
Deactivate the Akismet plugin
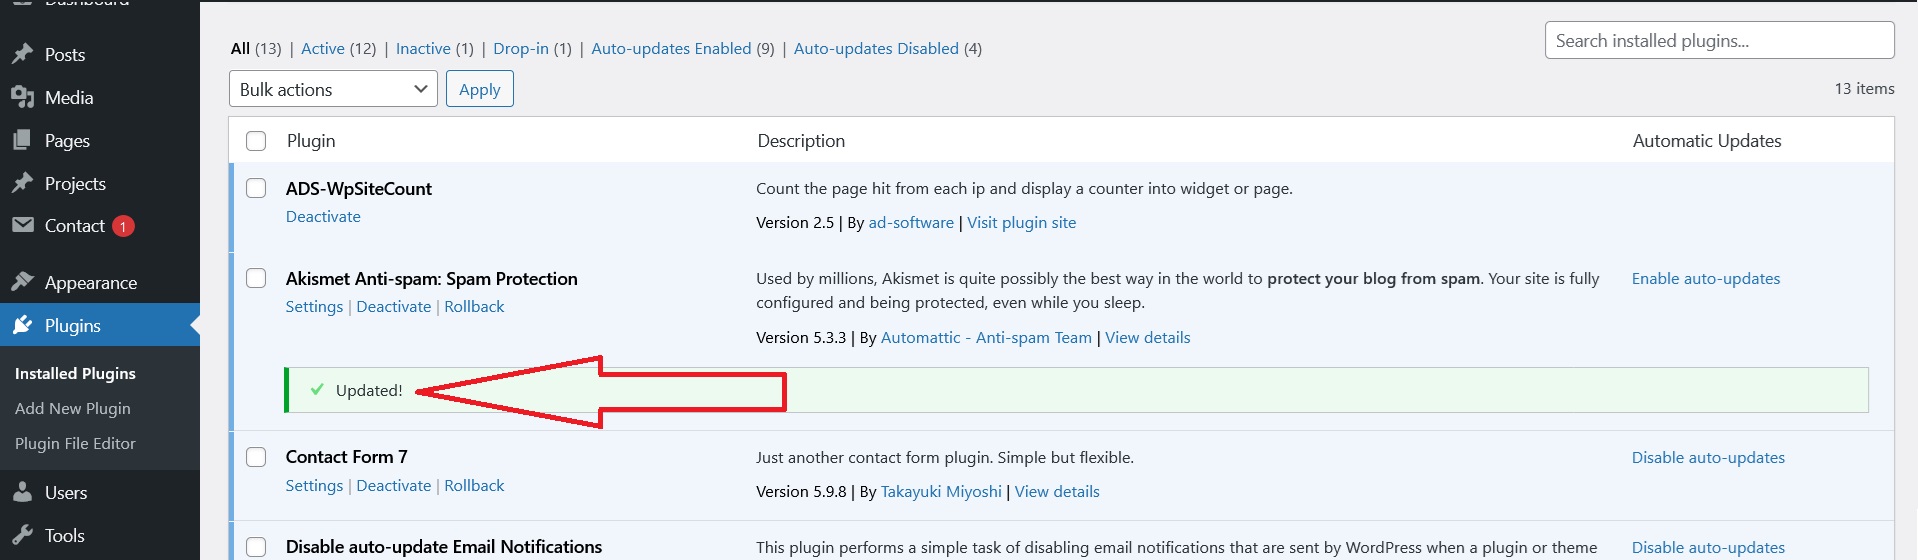click(394, 306)
